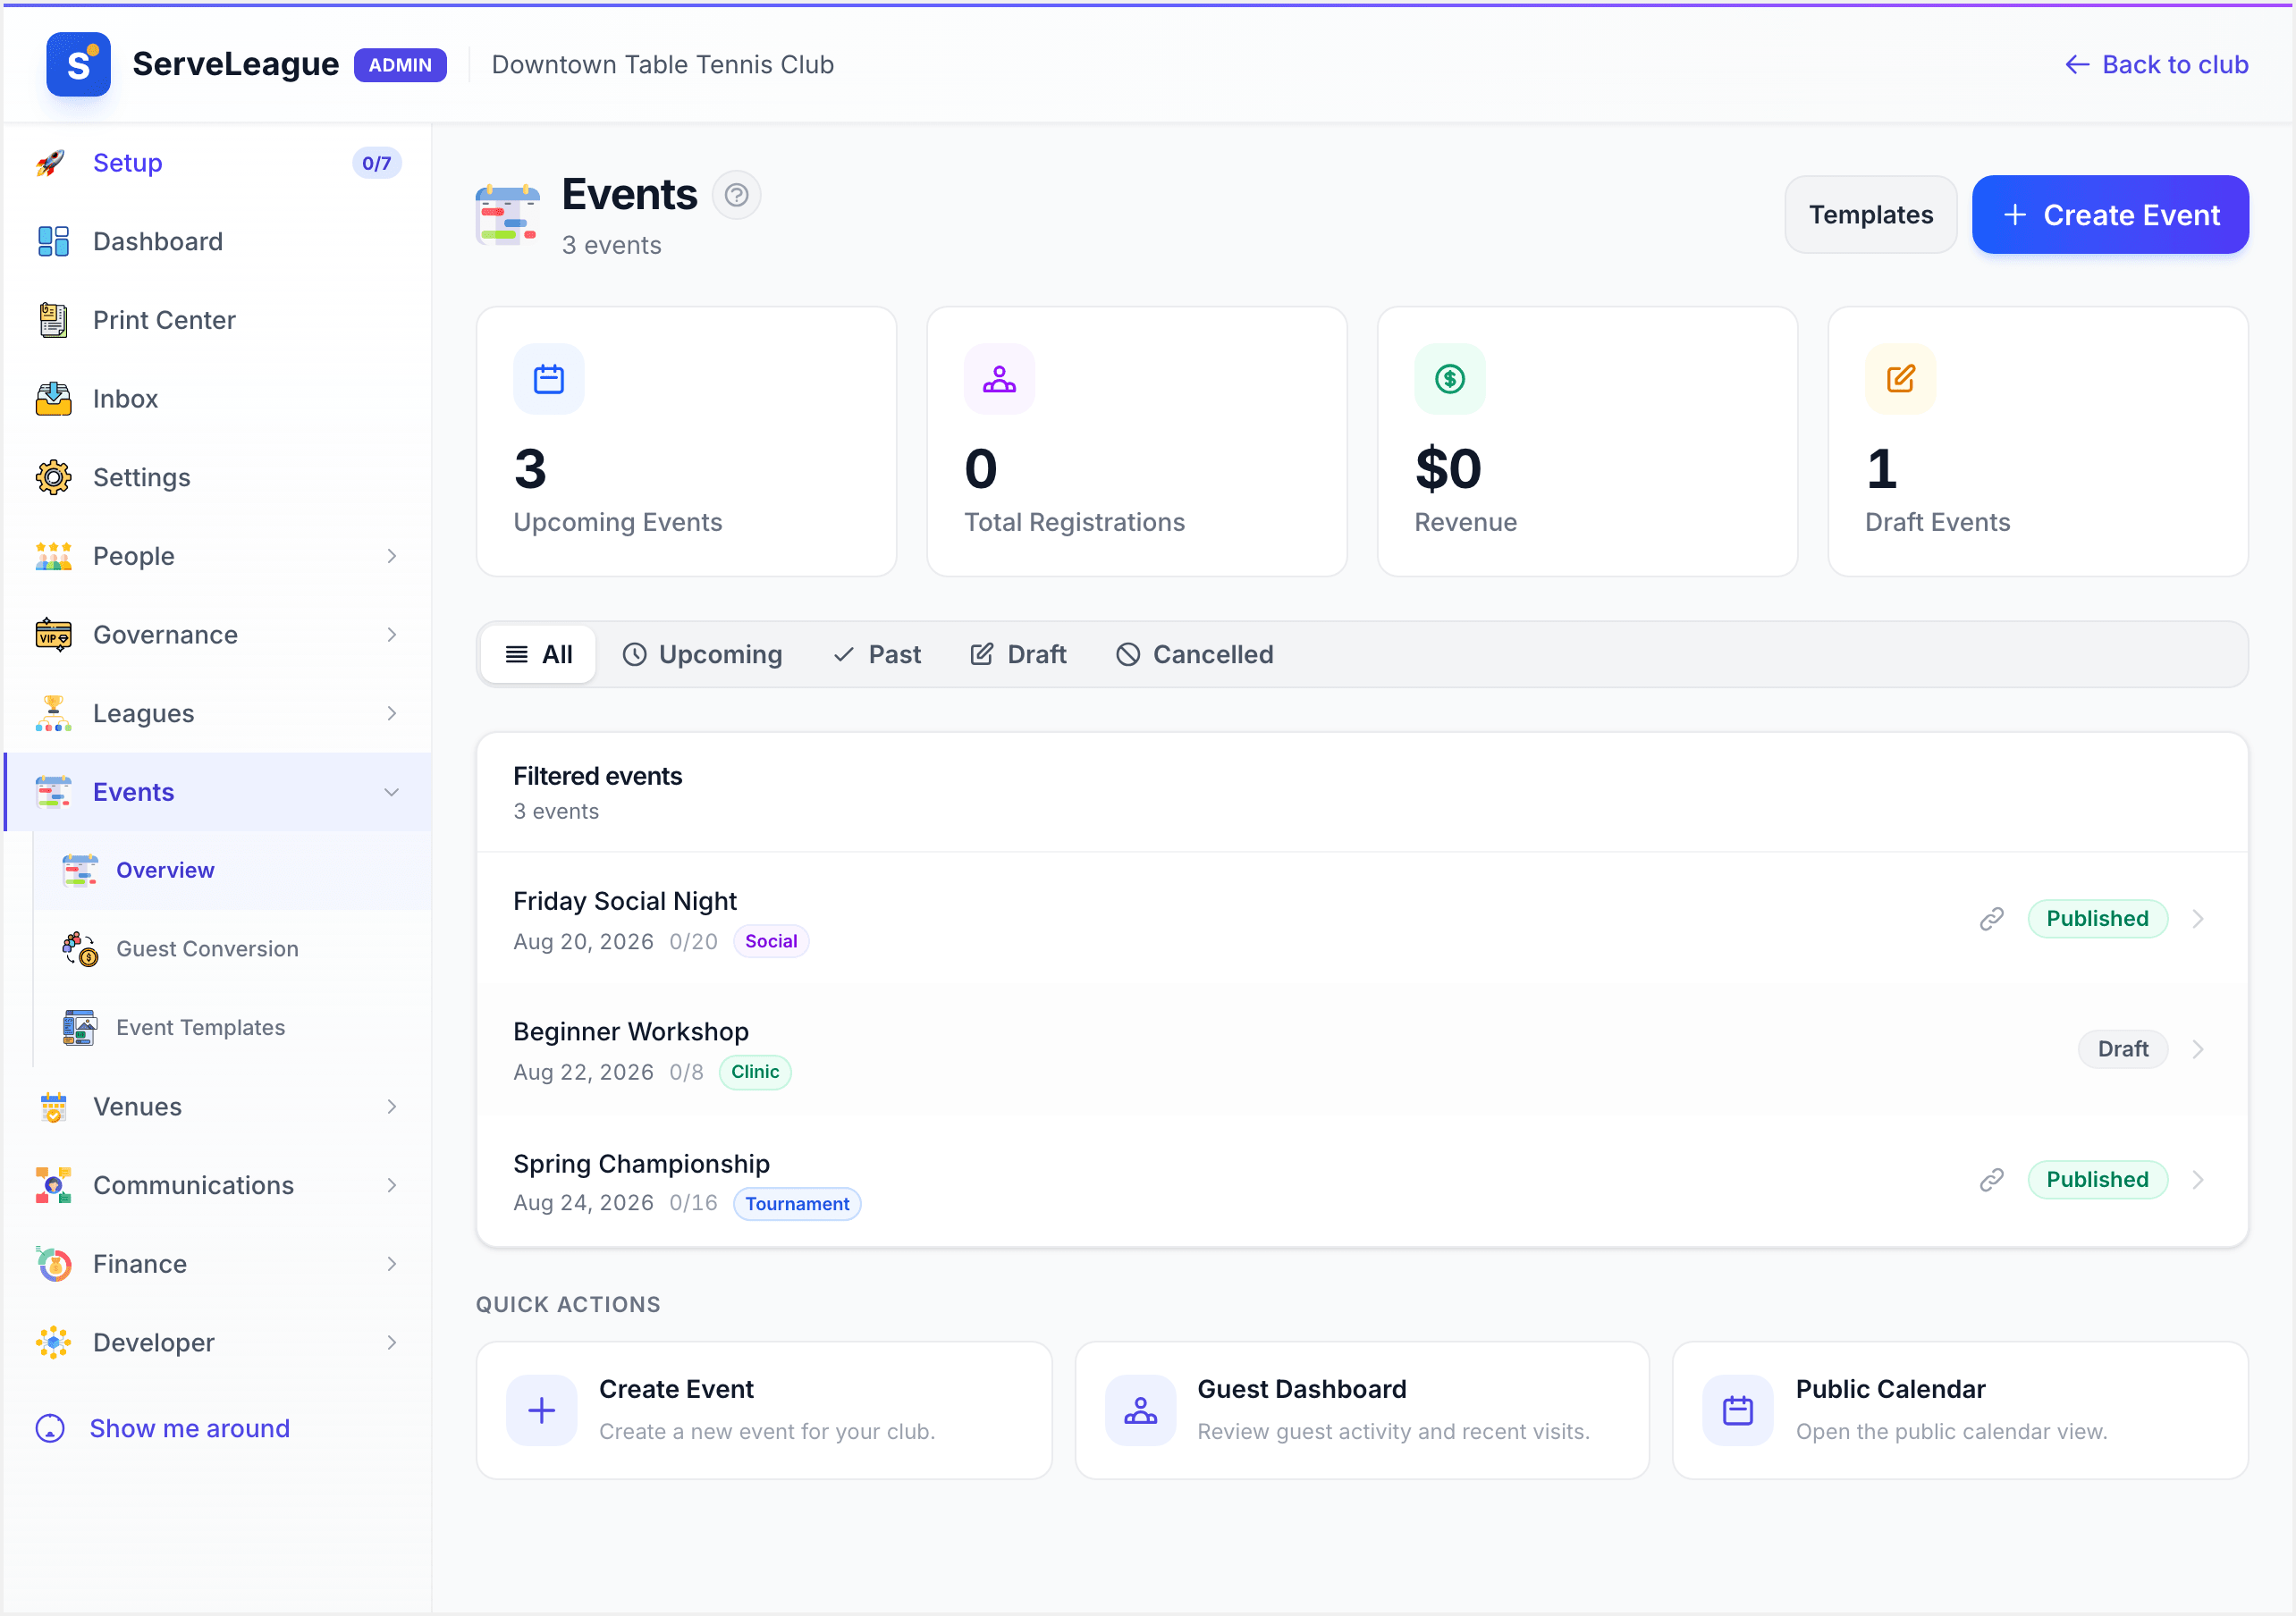
Task: Click the Dashboard sidebar icon
Action: tap(53, 242)
